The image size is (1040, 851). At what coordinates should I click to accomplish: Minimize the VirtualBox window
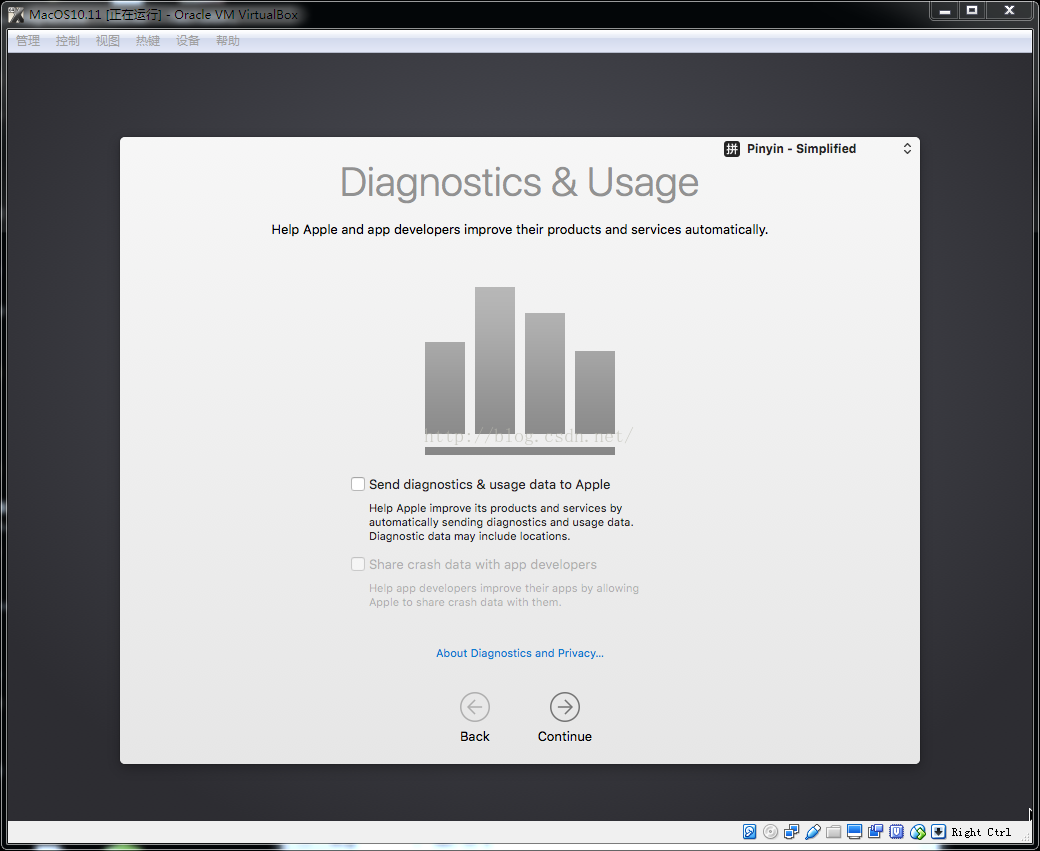click(944, 11)
